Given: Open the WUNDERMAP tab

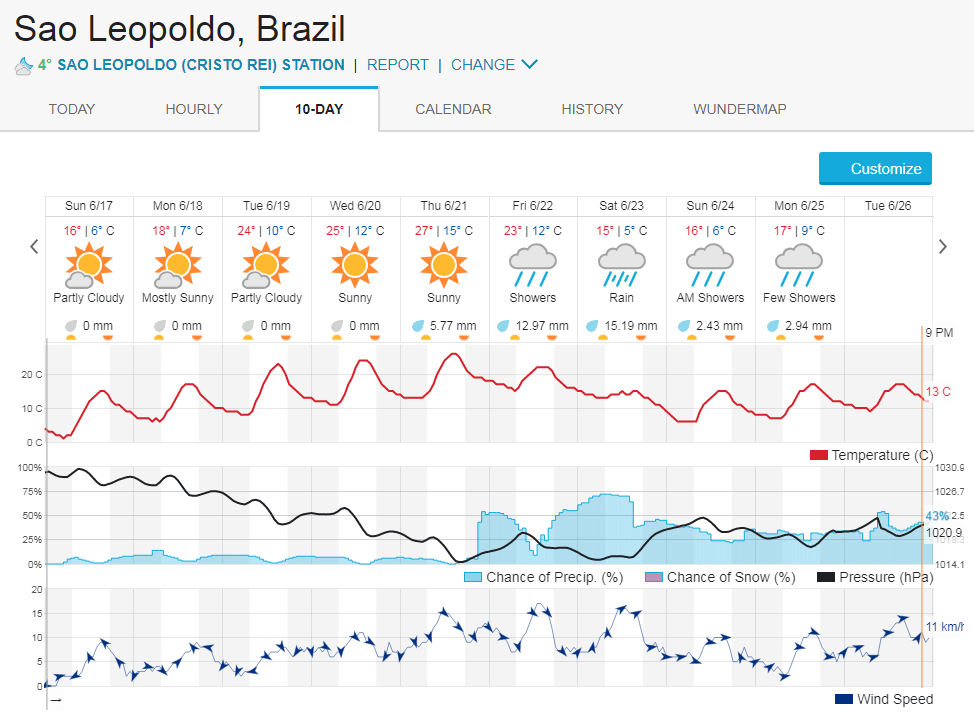Looking at the screenshot, I should point(739,109).
